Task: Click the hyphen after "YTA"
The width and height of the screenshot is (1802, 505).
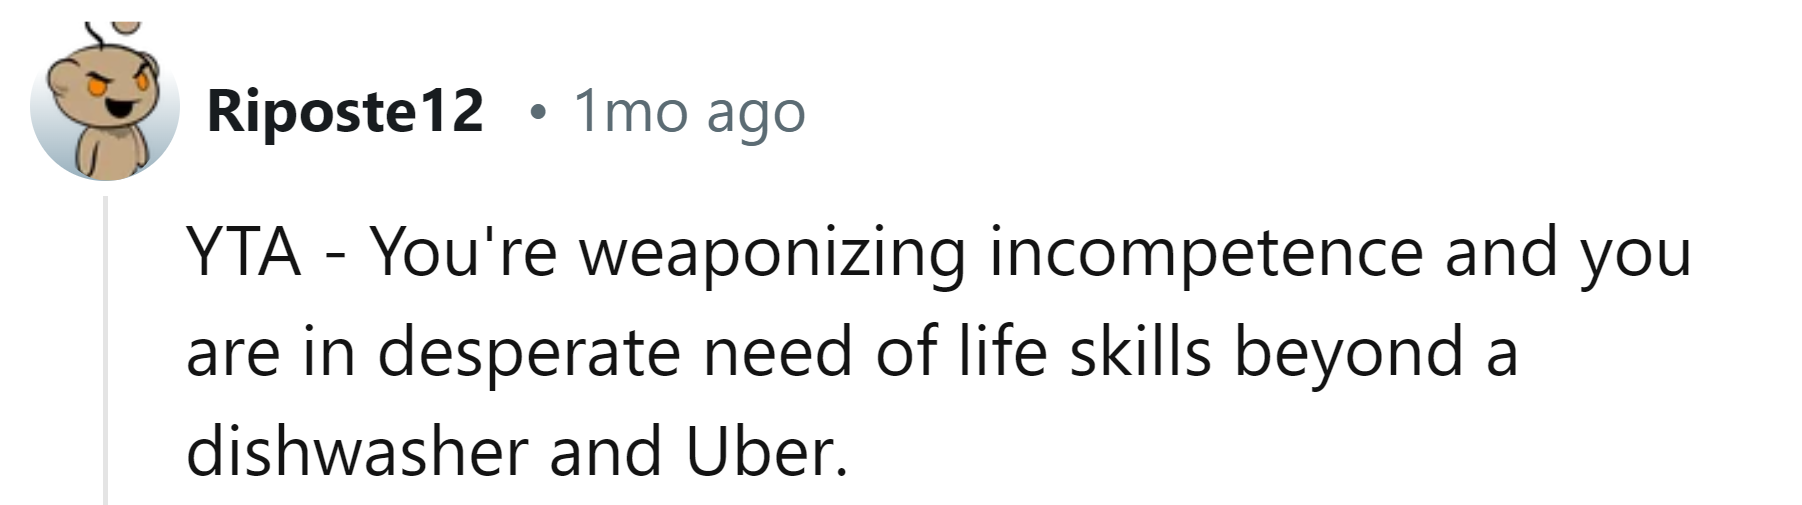Action: click(334, 254)
